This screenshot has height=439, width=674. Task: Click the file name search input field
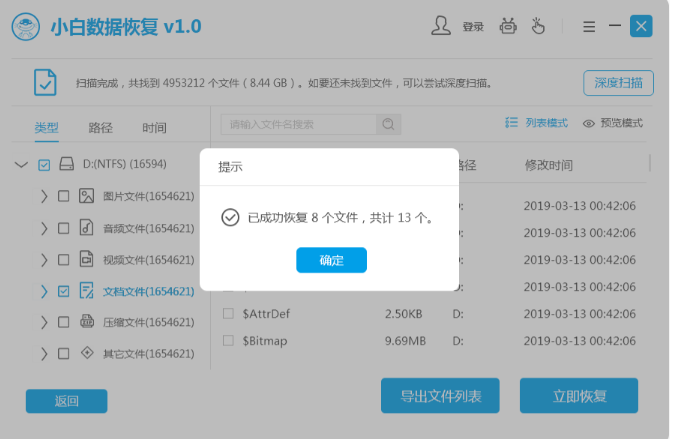[x=299, y=124]
